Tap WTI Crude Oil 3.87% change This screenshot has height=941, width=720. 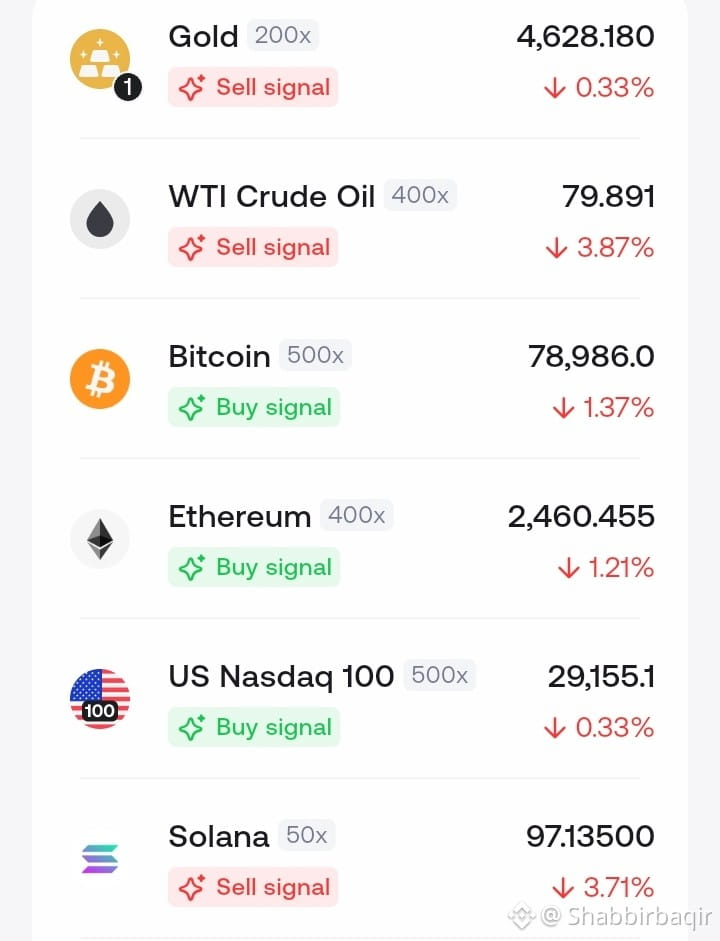pos(599,247)
